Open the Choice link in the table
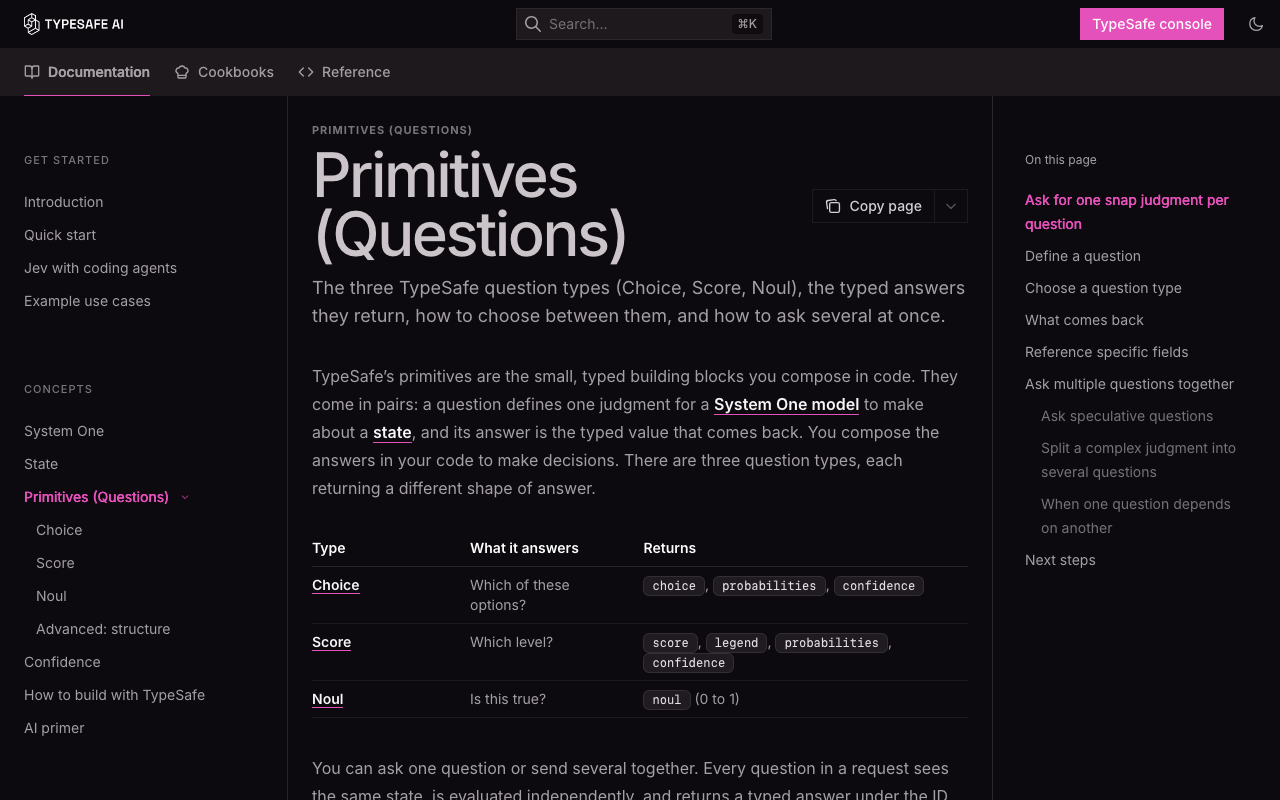The image size is (1280, 800). pyautogui.click(x=335, y=585)
